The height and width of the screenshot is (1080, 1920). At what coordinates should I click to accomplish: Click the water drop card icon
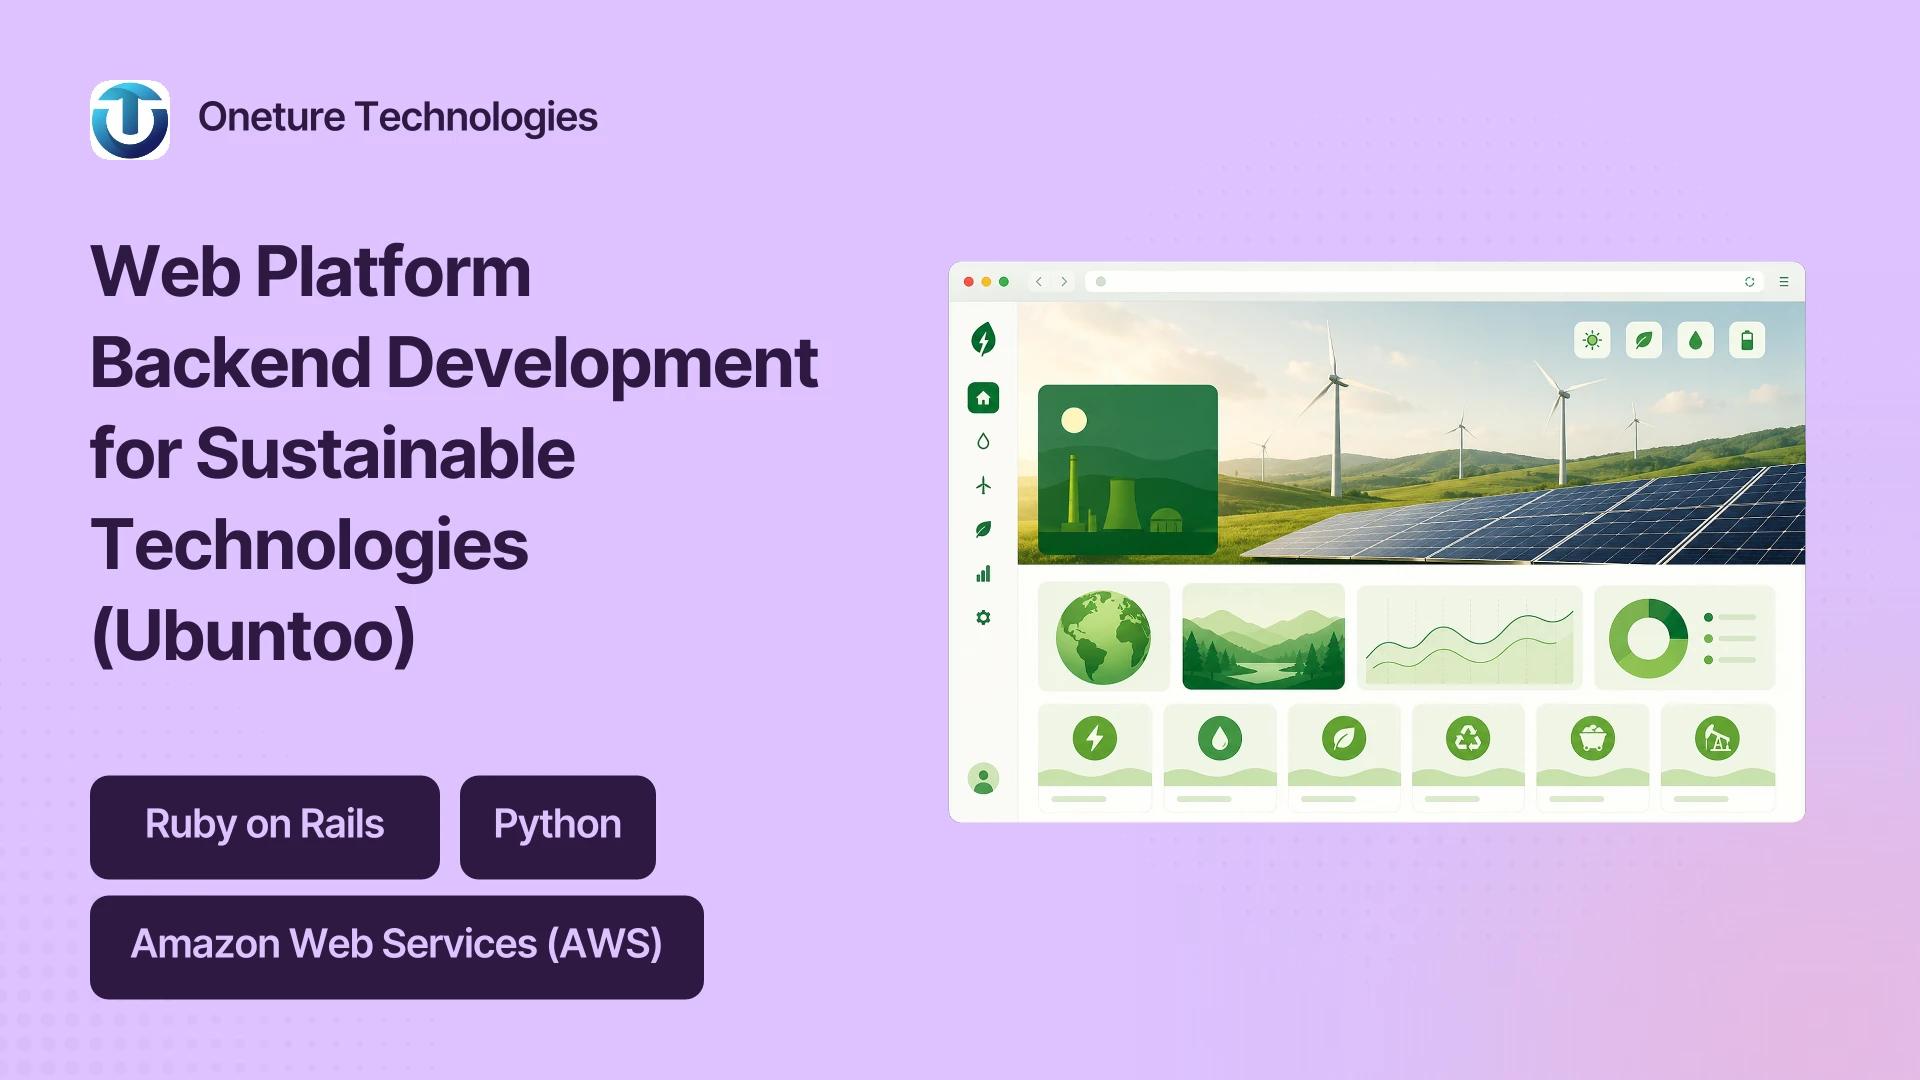(1220, 739)
